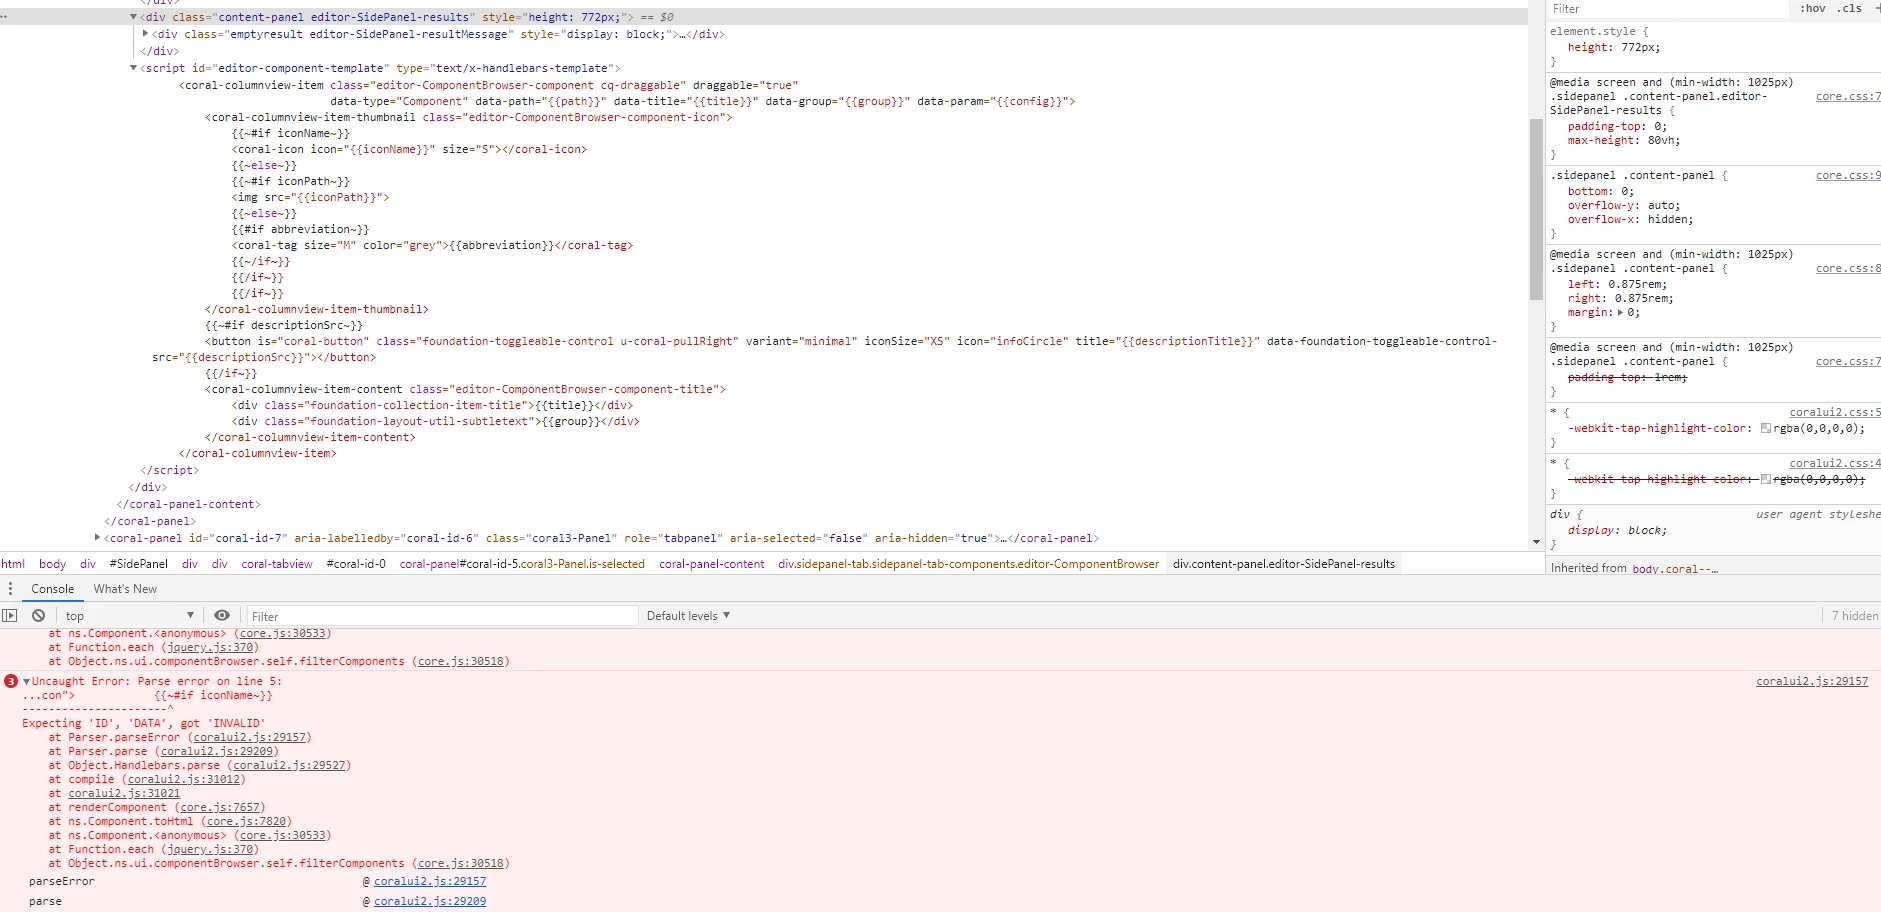
Task: Open coralui2.css:4 stylesheet link
Action: coord(1835,464)
